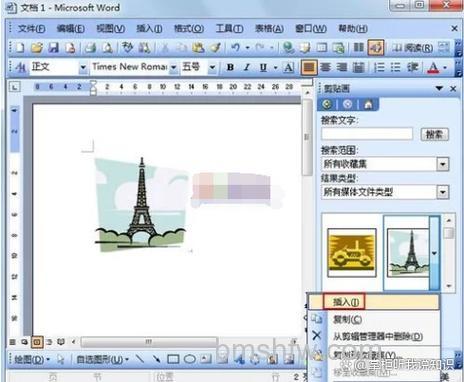This screenshot has height=382, width=464.
Task: Open Eiffel Tower clip dropdown bar
Action: coord(434,253)
